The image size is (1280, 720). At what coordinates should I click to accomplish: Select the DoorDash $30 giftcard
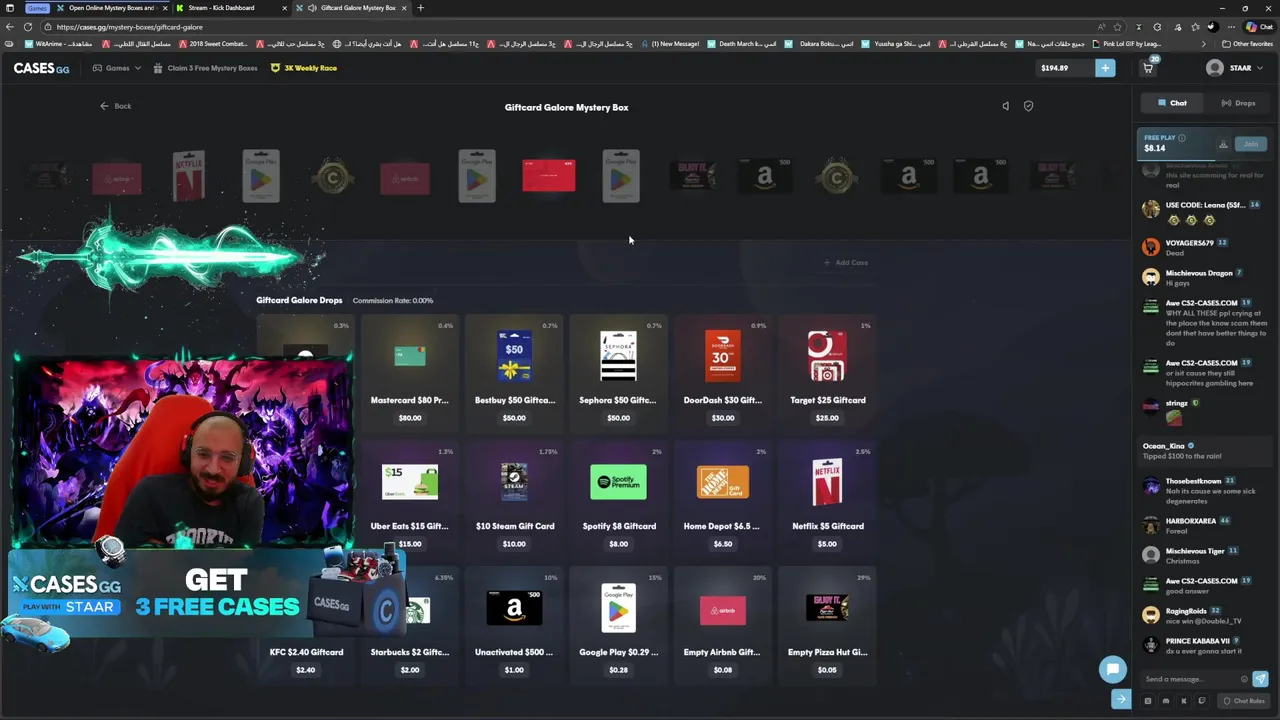click(722, 372)
